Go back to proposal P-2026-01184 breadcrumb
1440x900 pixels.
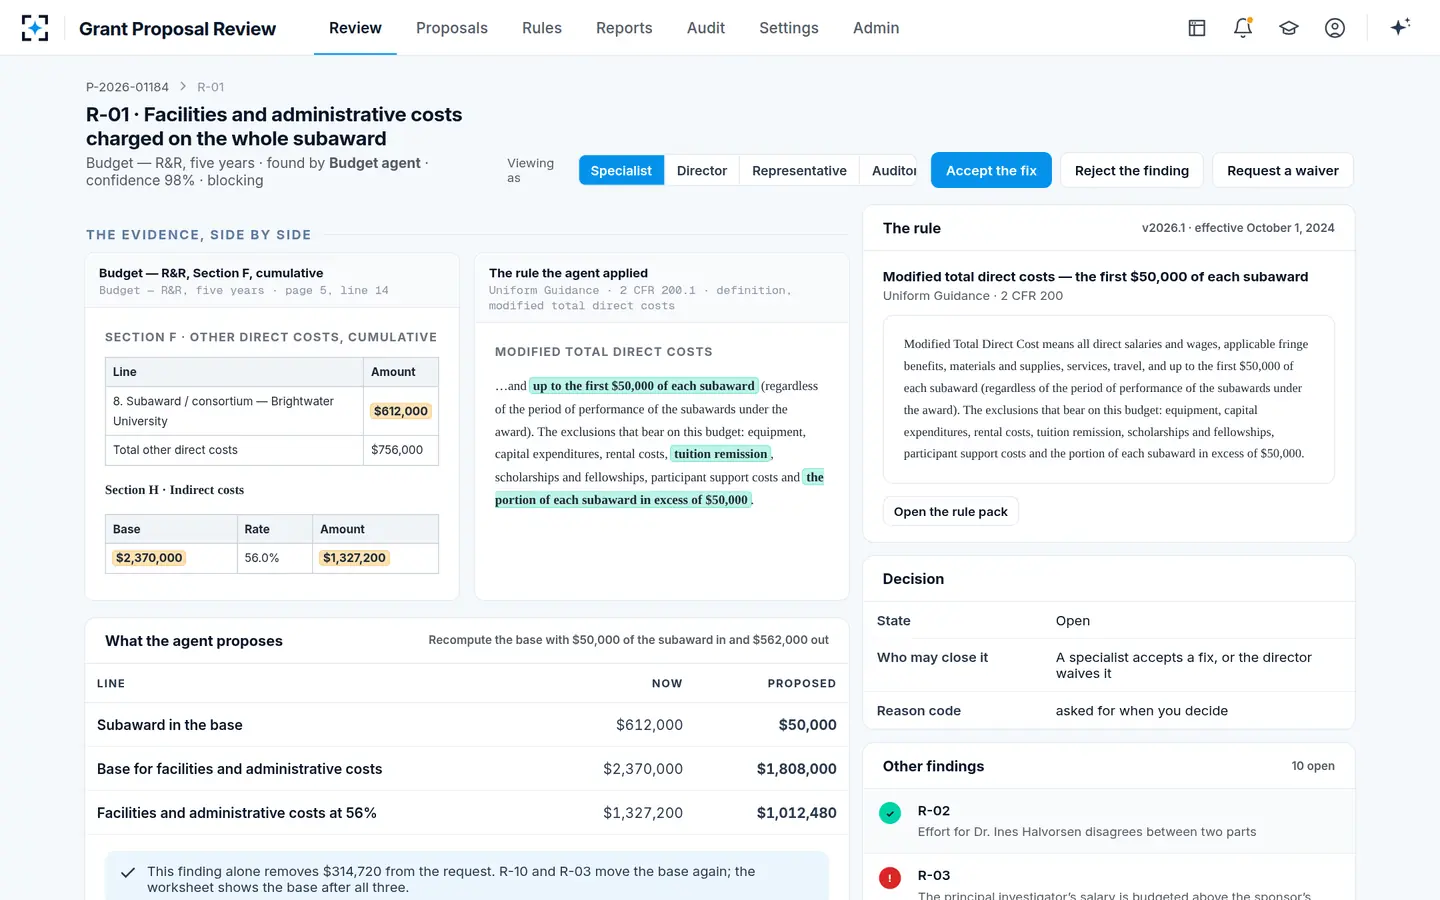point(127,87)
